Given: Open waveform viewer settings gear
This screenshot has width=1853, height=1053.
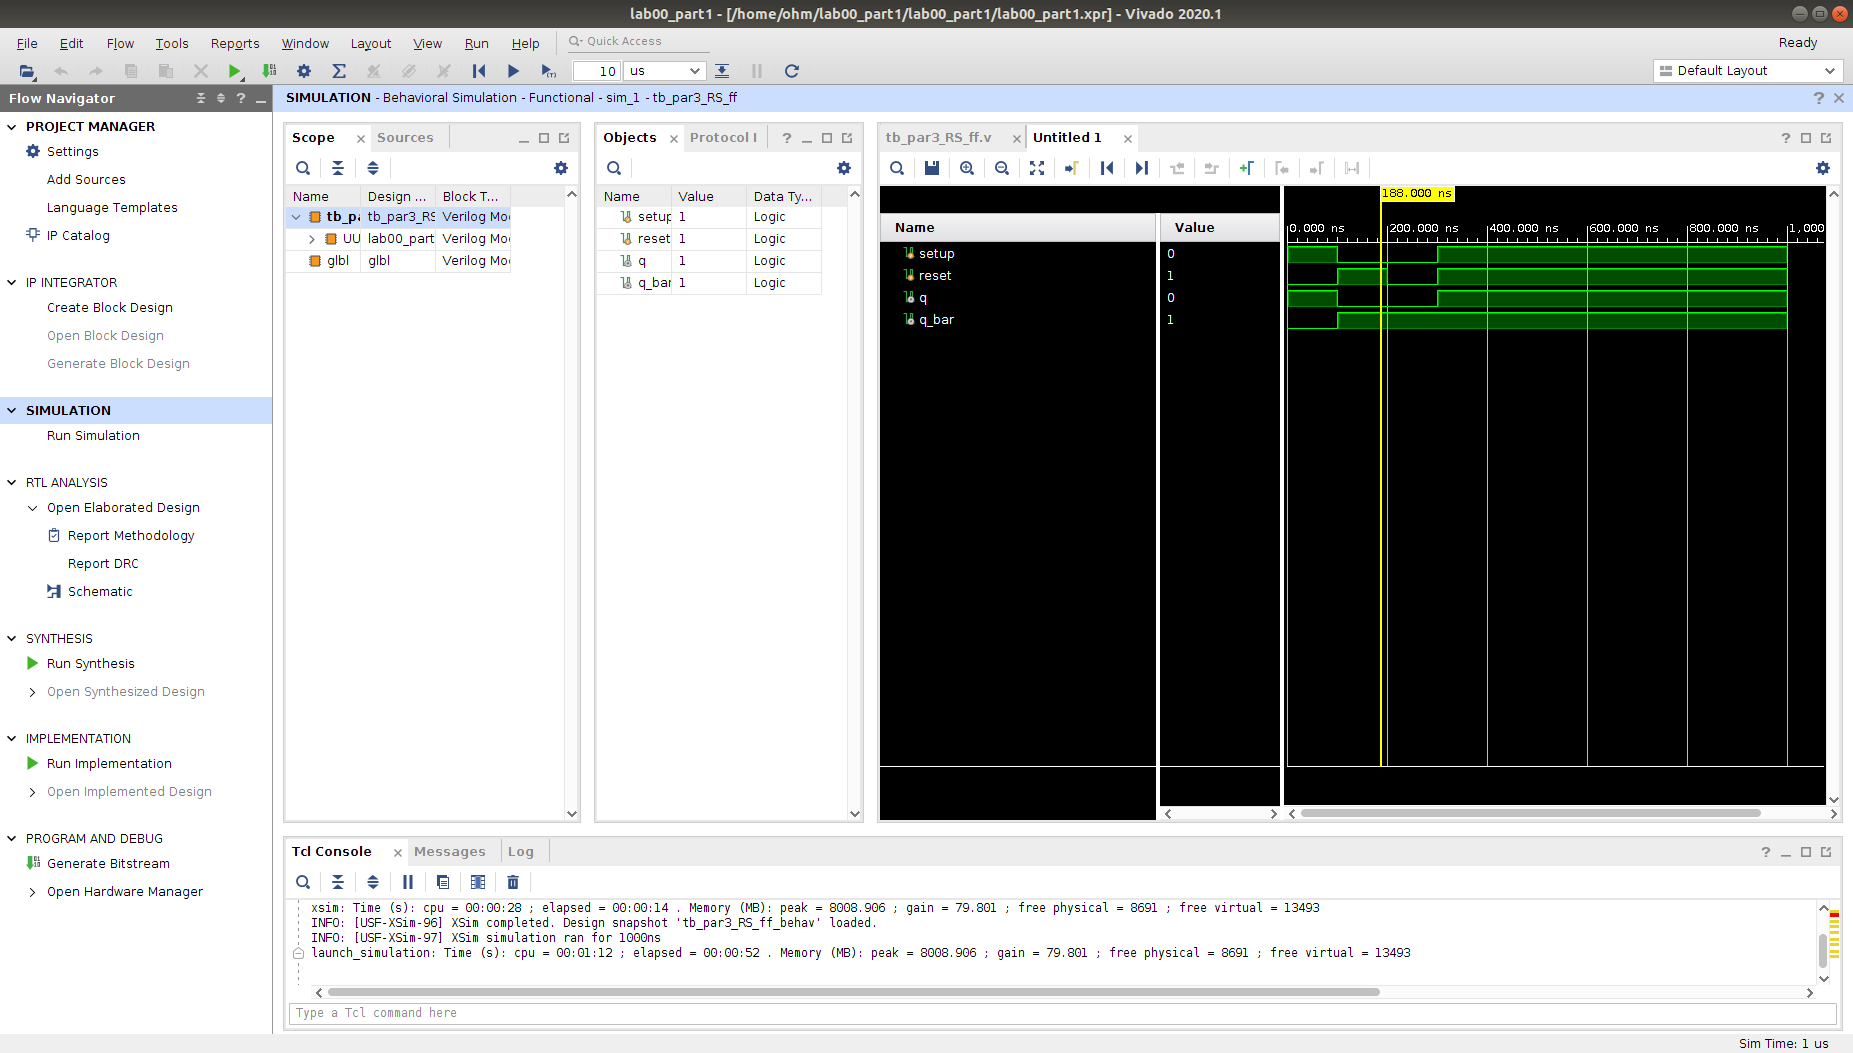Looking at the screenshot, I should tap(1822, 168).
